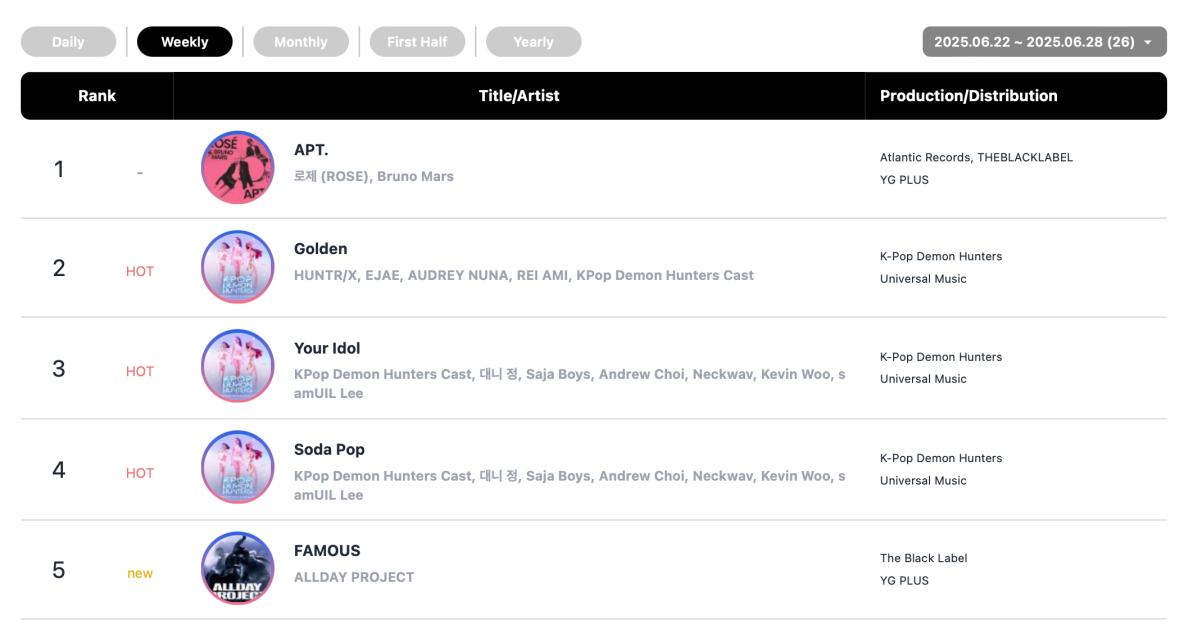Open the song title Golden
This screenshot has height=624, width=1193.
320,249
